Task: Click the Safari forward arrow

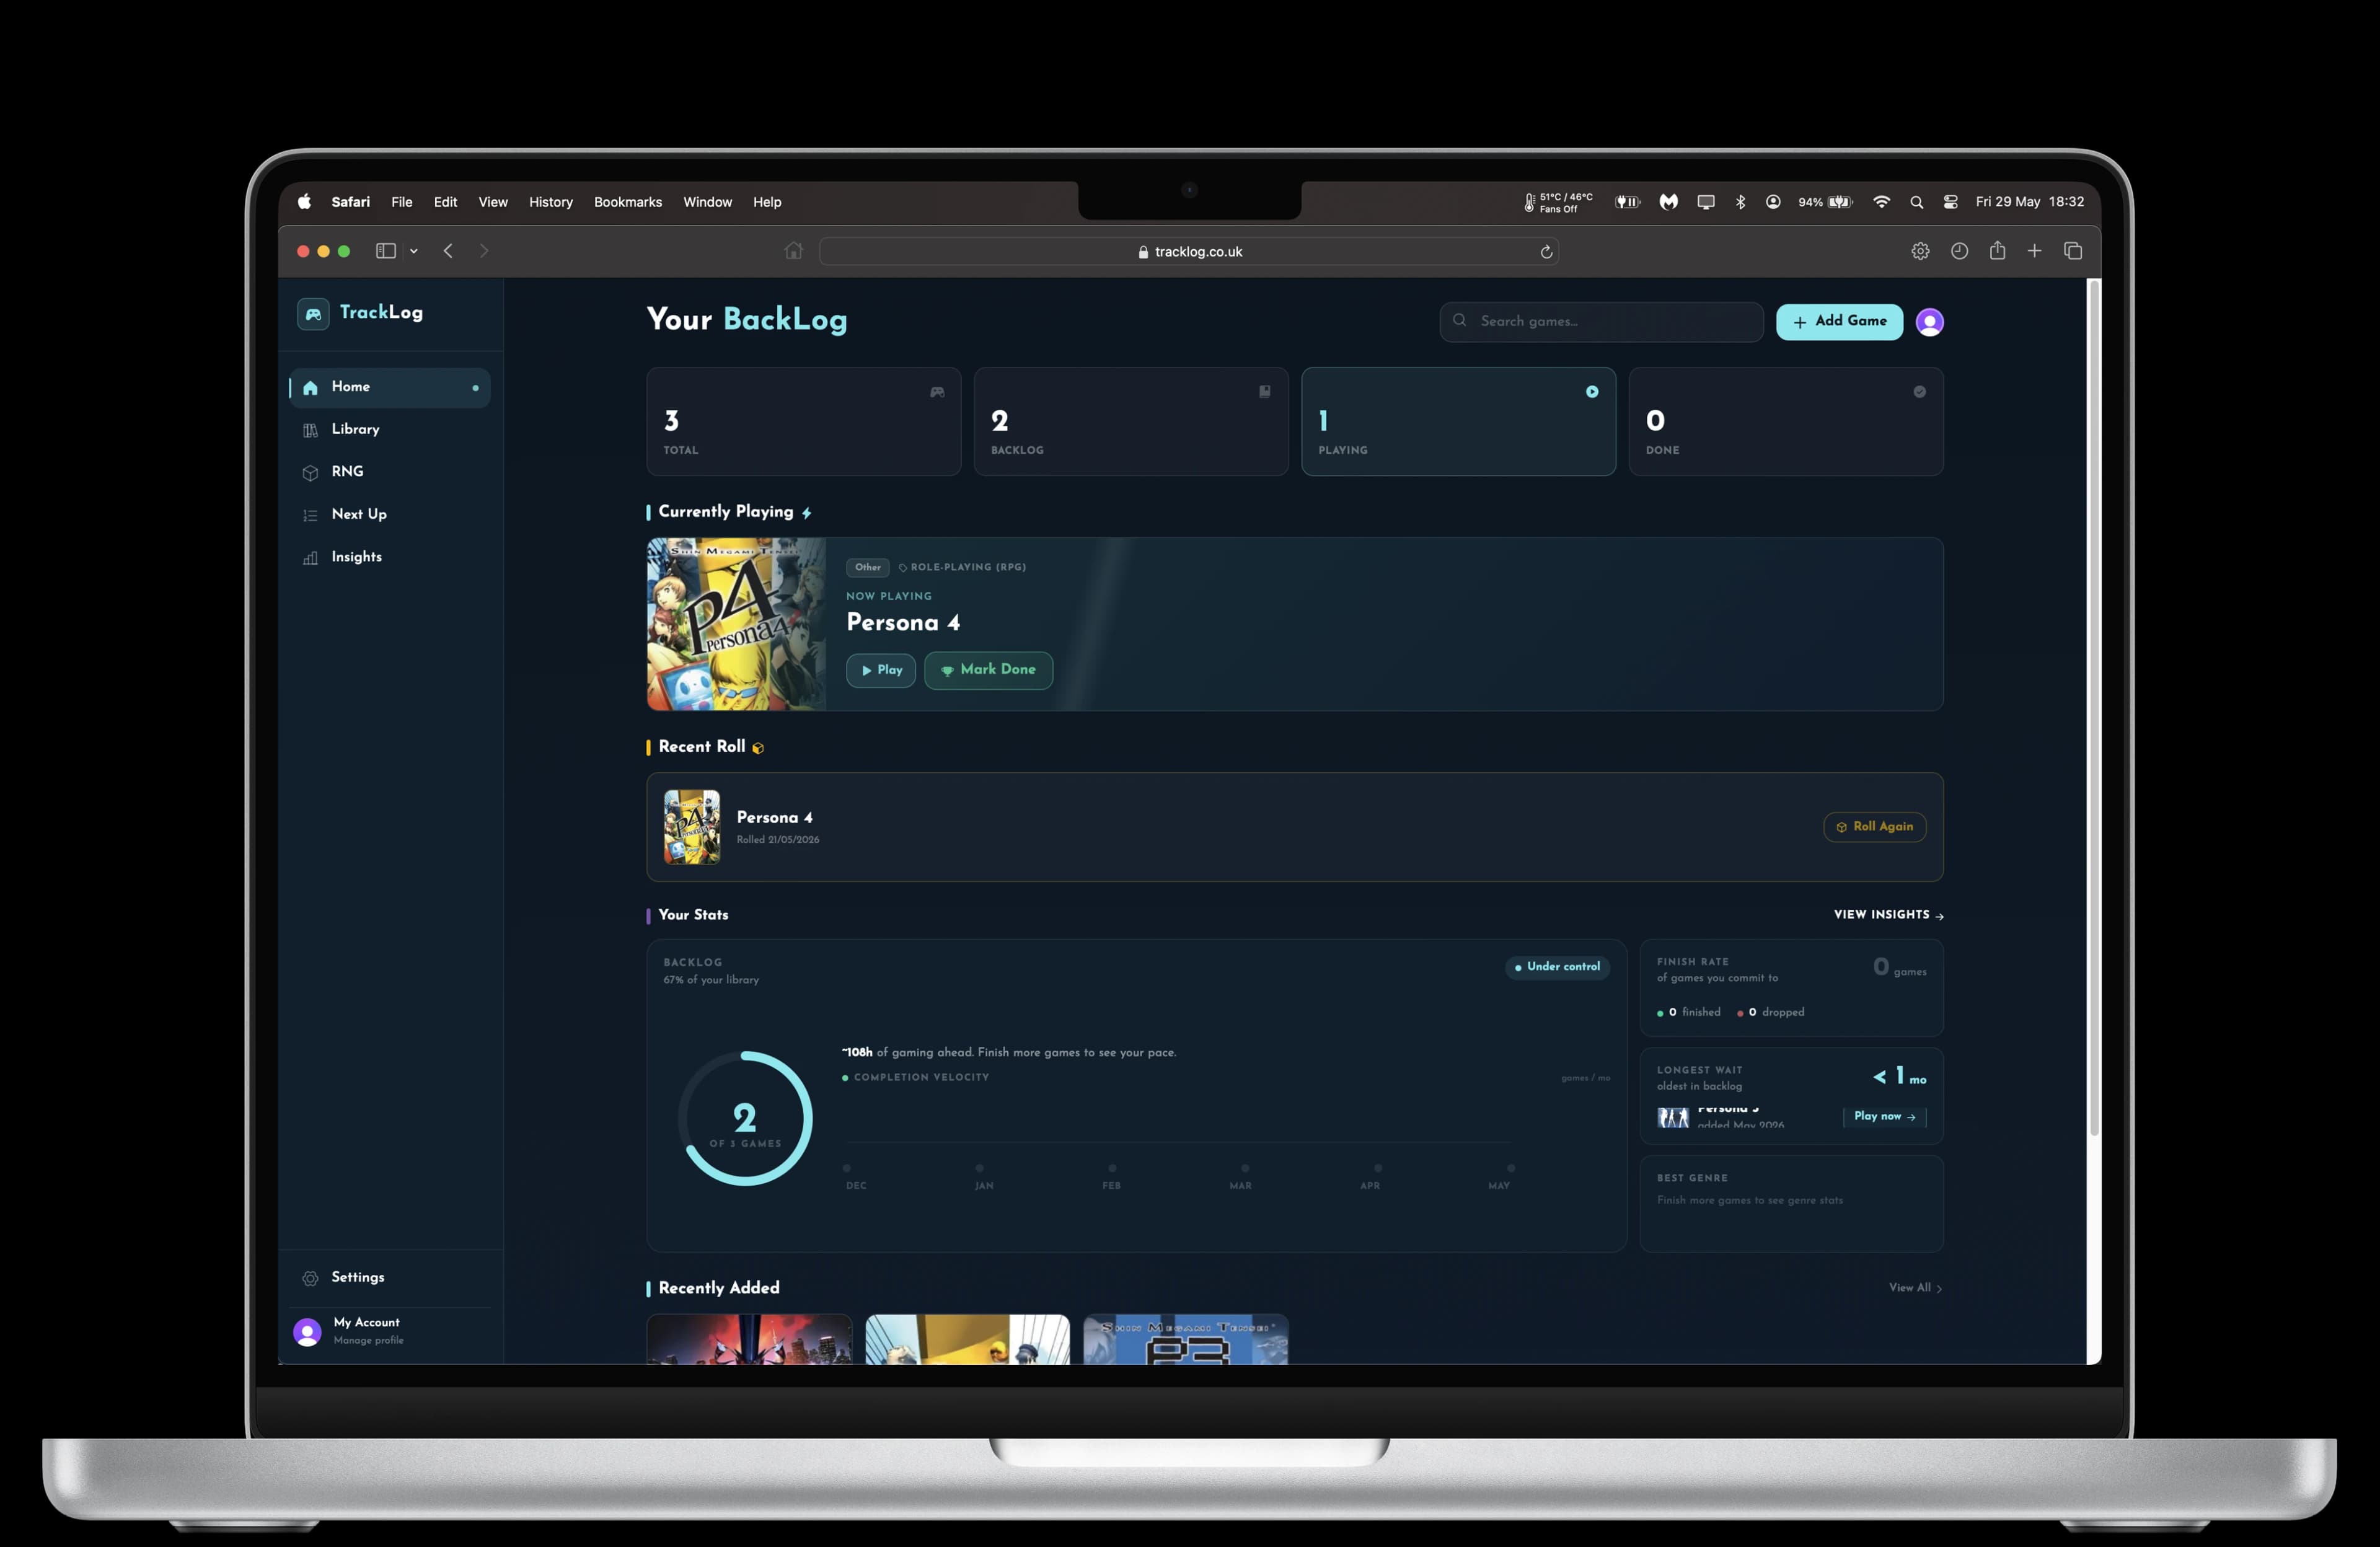Action: (484, 251)
